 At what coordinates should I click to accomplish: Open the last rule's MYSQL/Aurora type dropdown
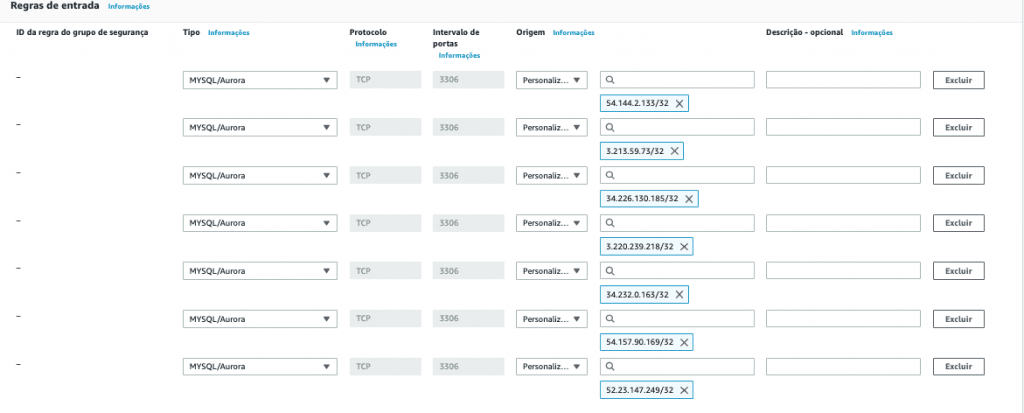(260, 367)
